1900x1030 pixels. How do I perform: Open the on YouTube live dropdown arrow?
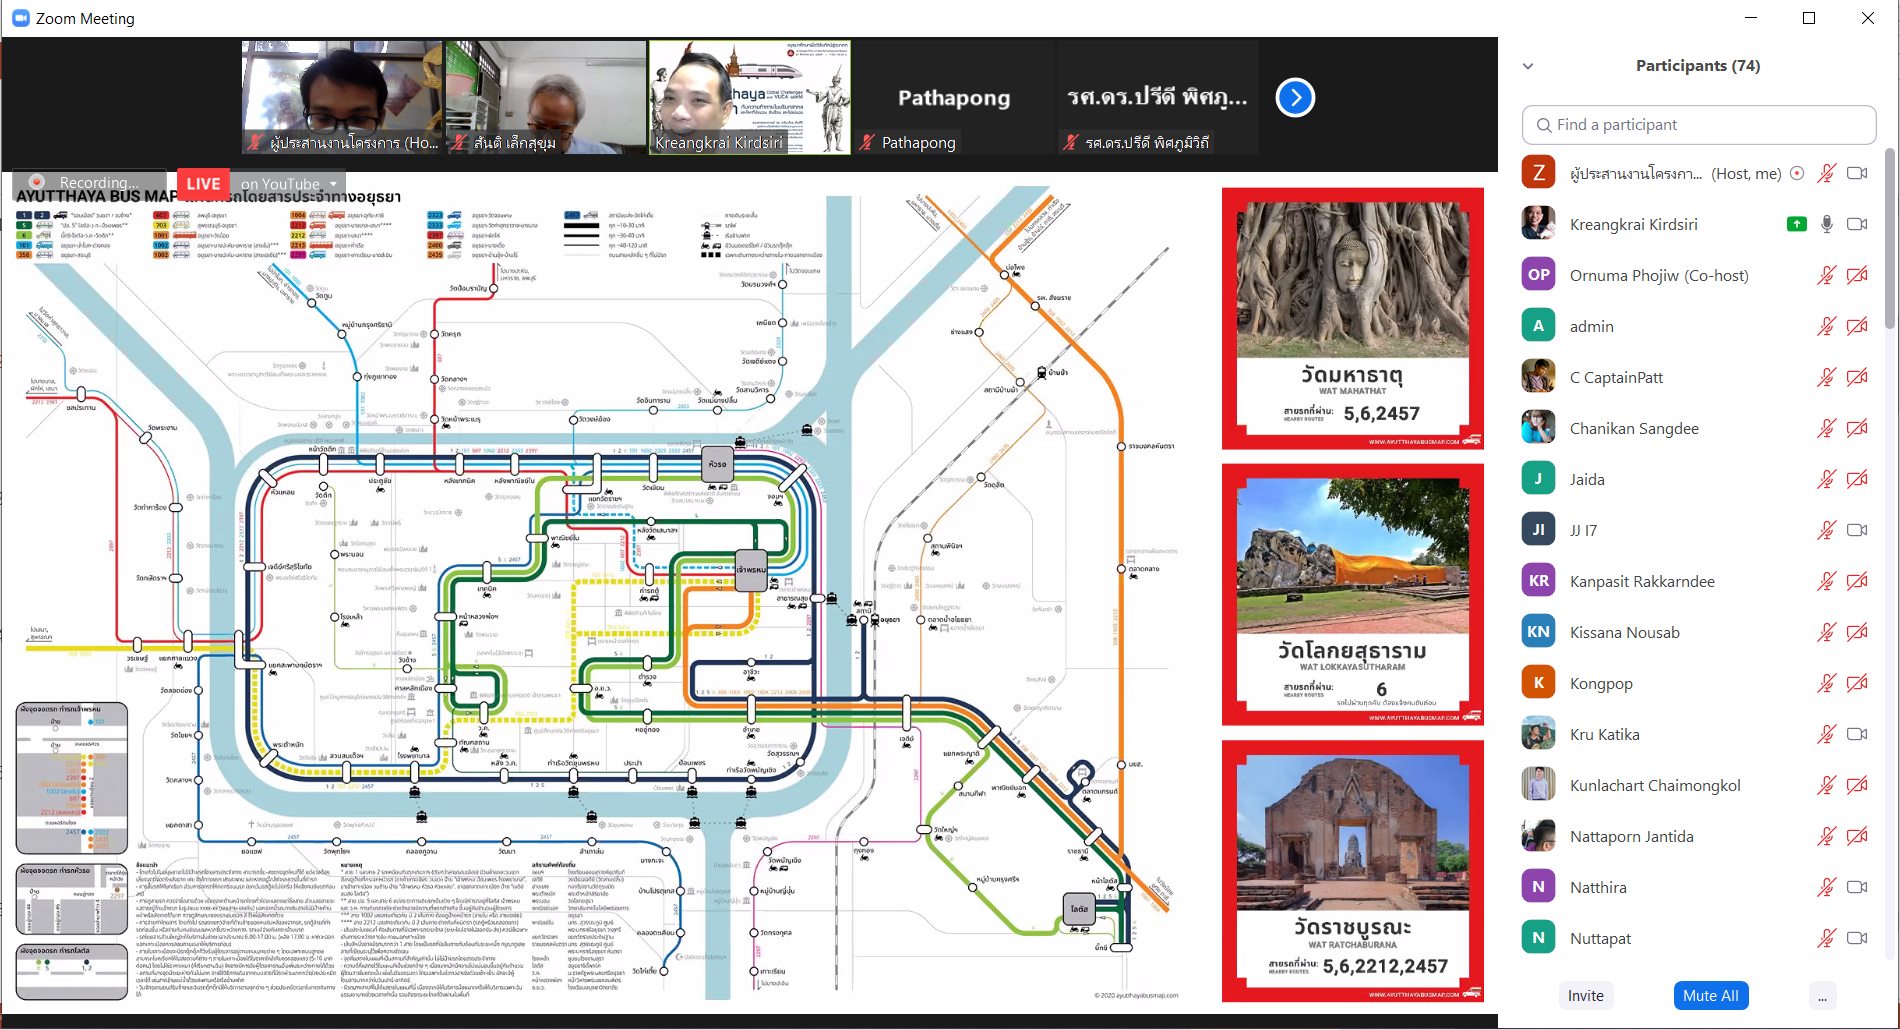[333, 184]
